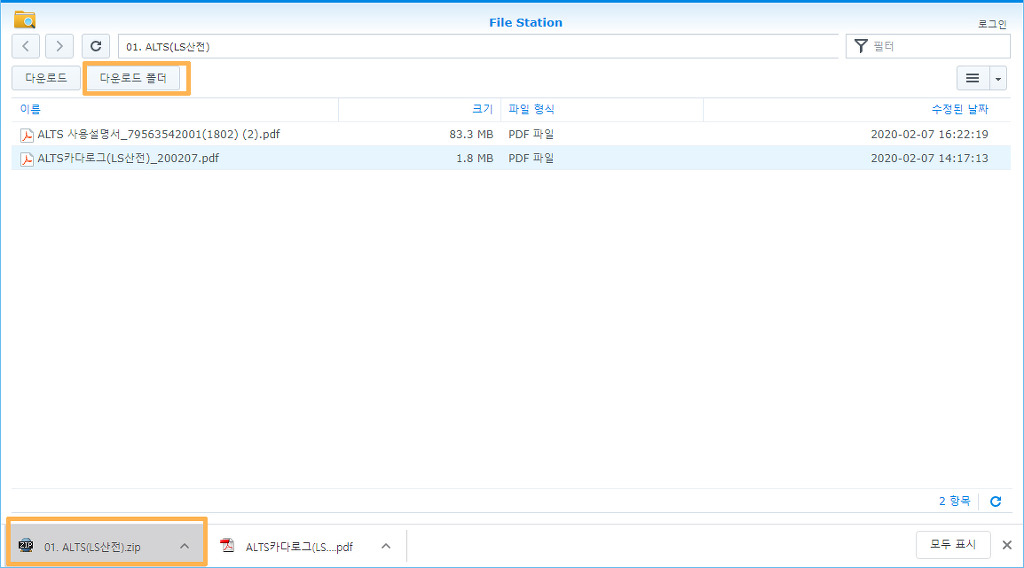1024x568 pixels.
Task: Click the File Station folder icon
Action: point(25,20)
